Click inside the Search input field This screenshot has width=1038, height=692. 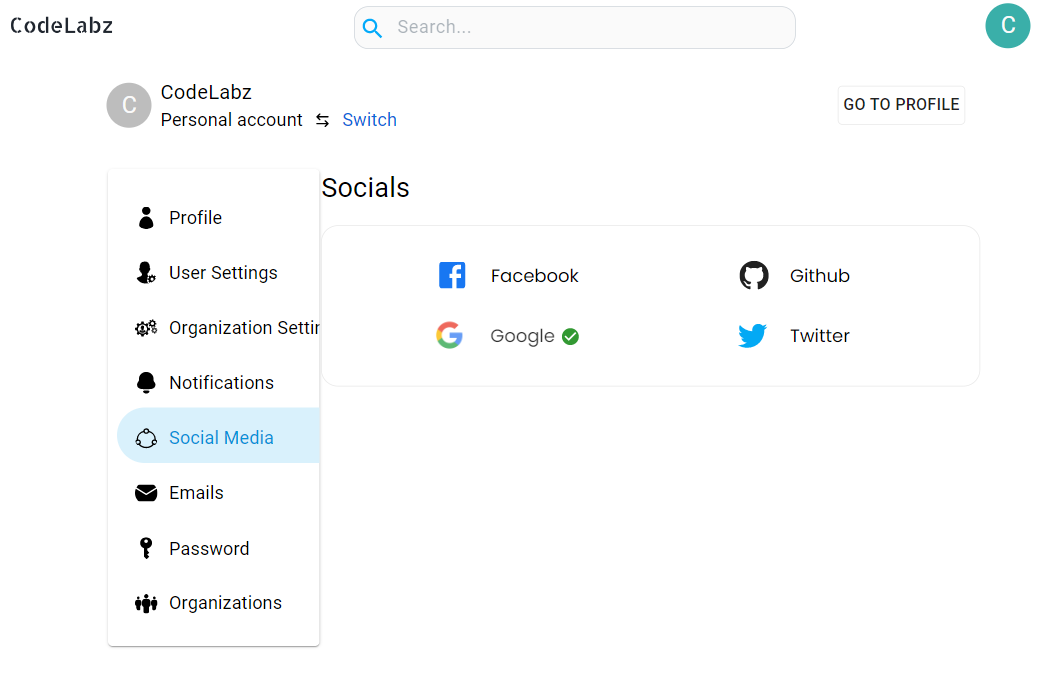(x=574, y=27)
